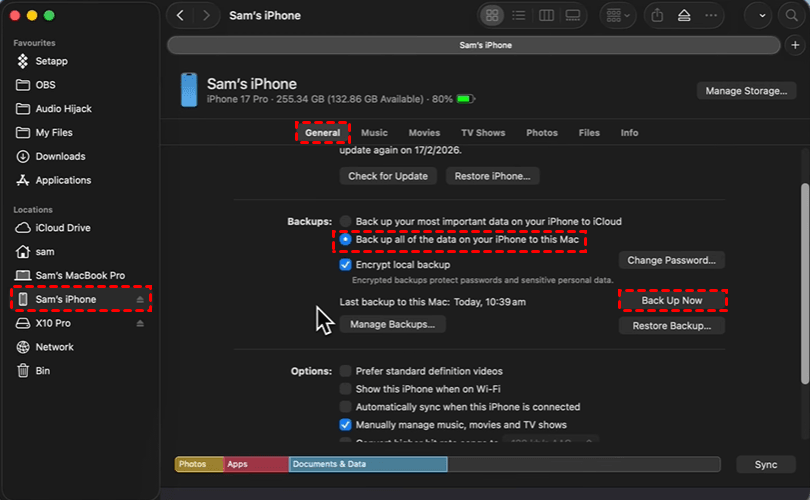Select Sam's iPhone in Locations

coord(66,299)
